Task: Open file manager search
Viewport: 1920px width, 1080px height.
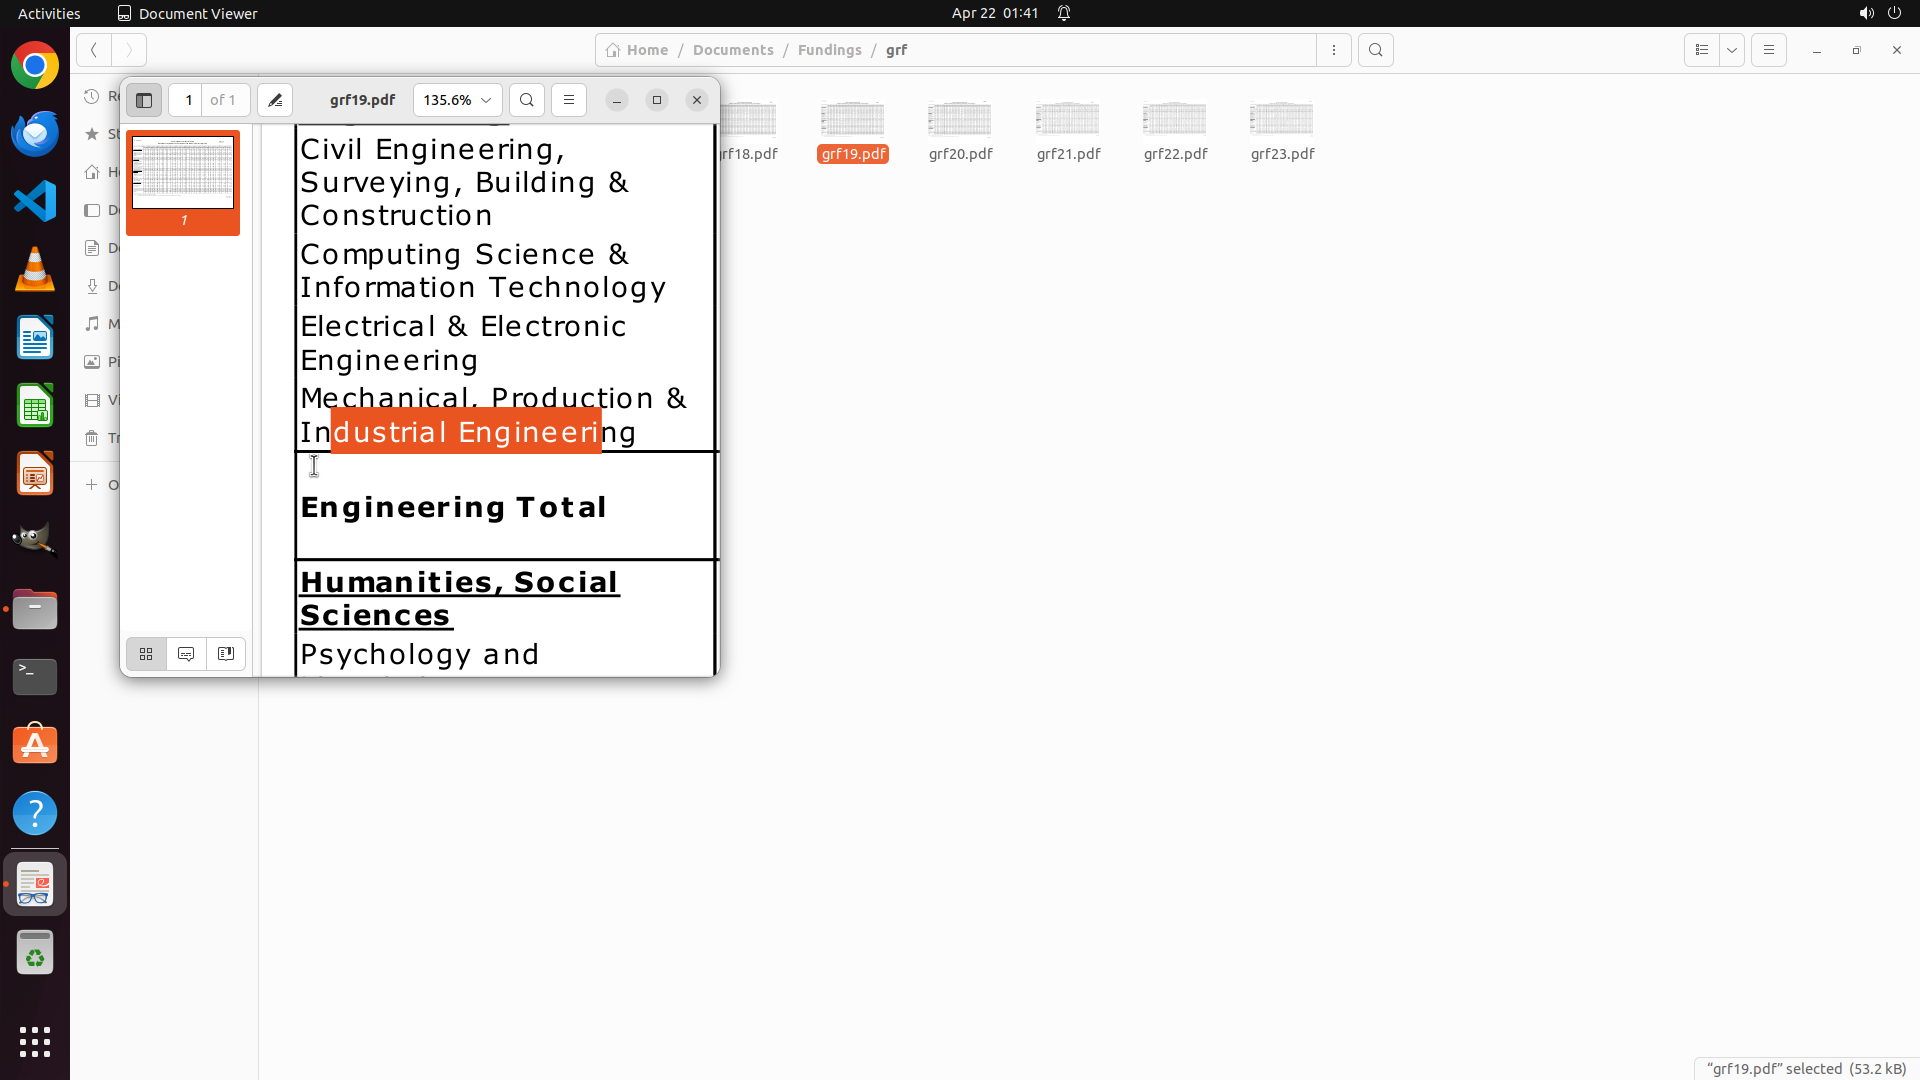Action: 1376,50
